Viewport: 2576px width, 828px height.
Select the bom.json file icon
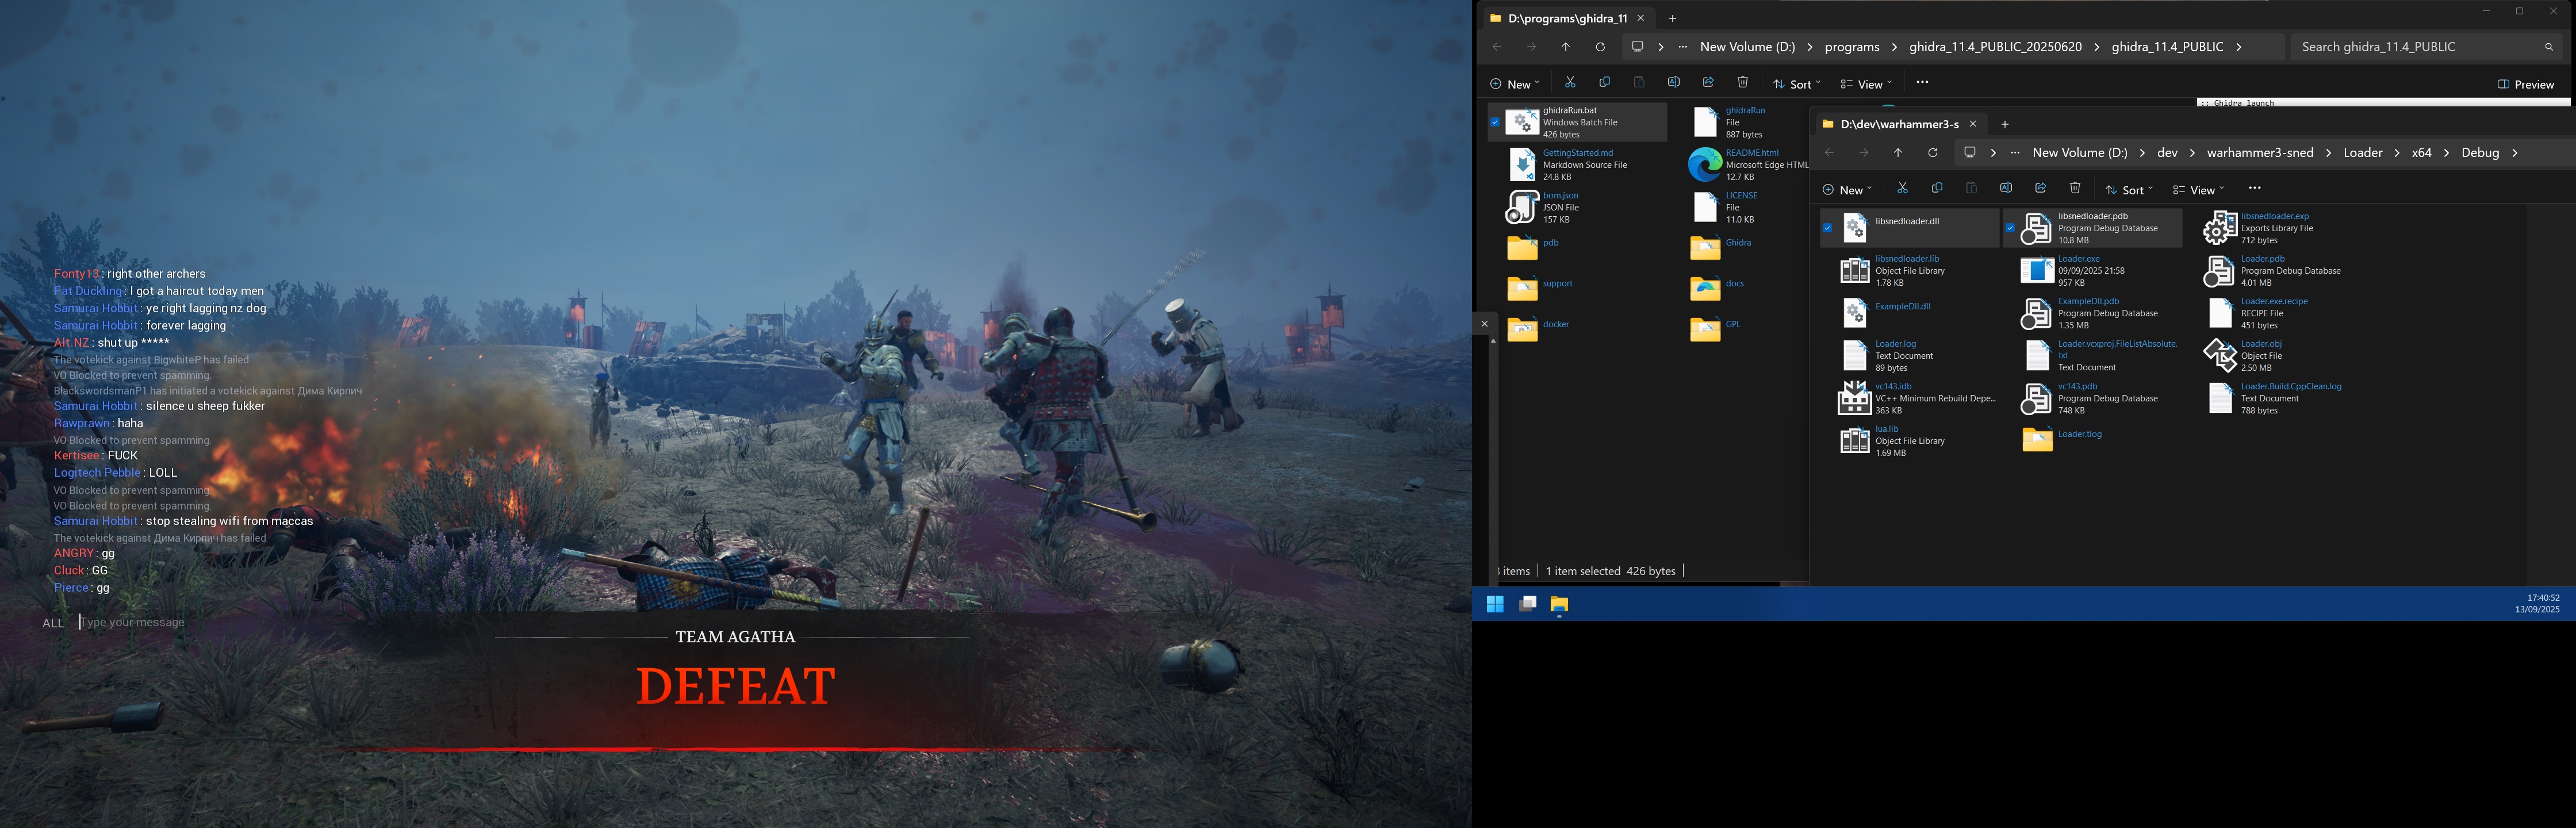(x=1522, y=207)
